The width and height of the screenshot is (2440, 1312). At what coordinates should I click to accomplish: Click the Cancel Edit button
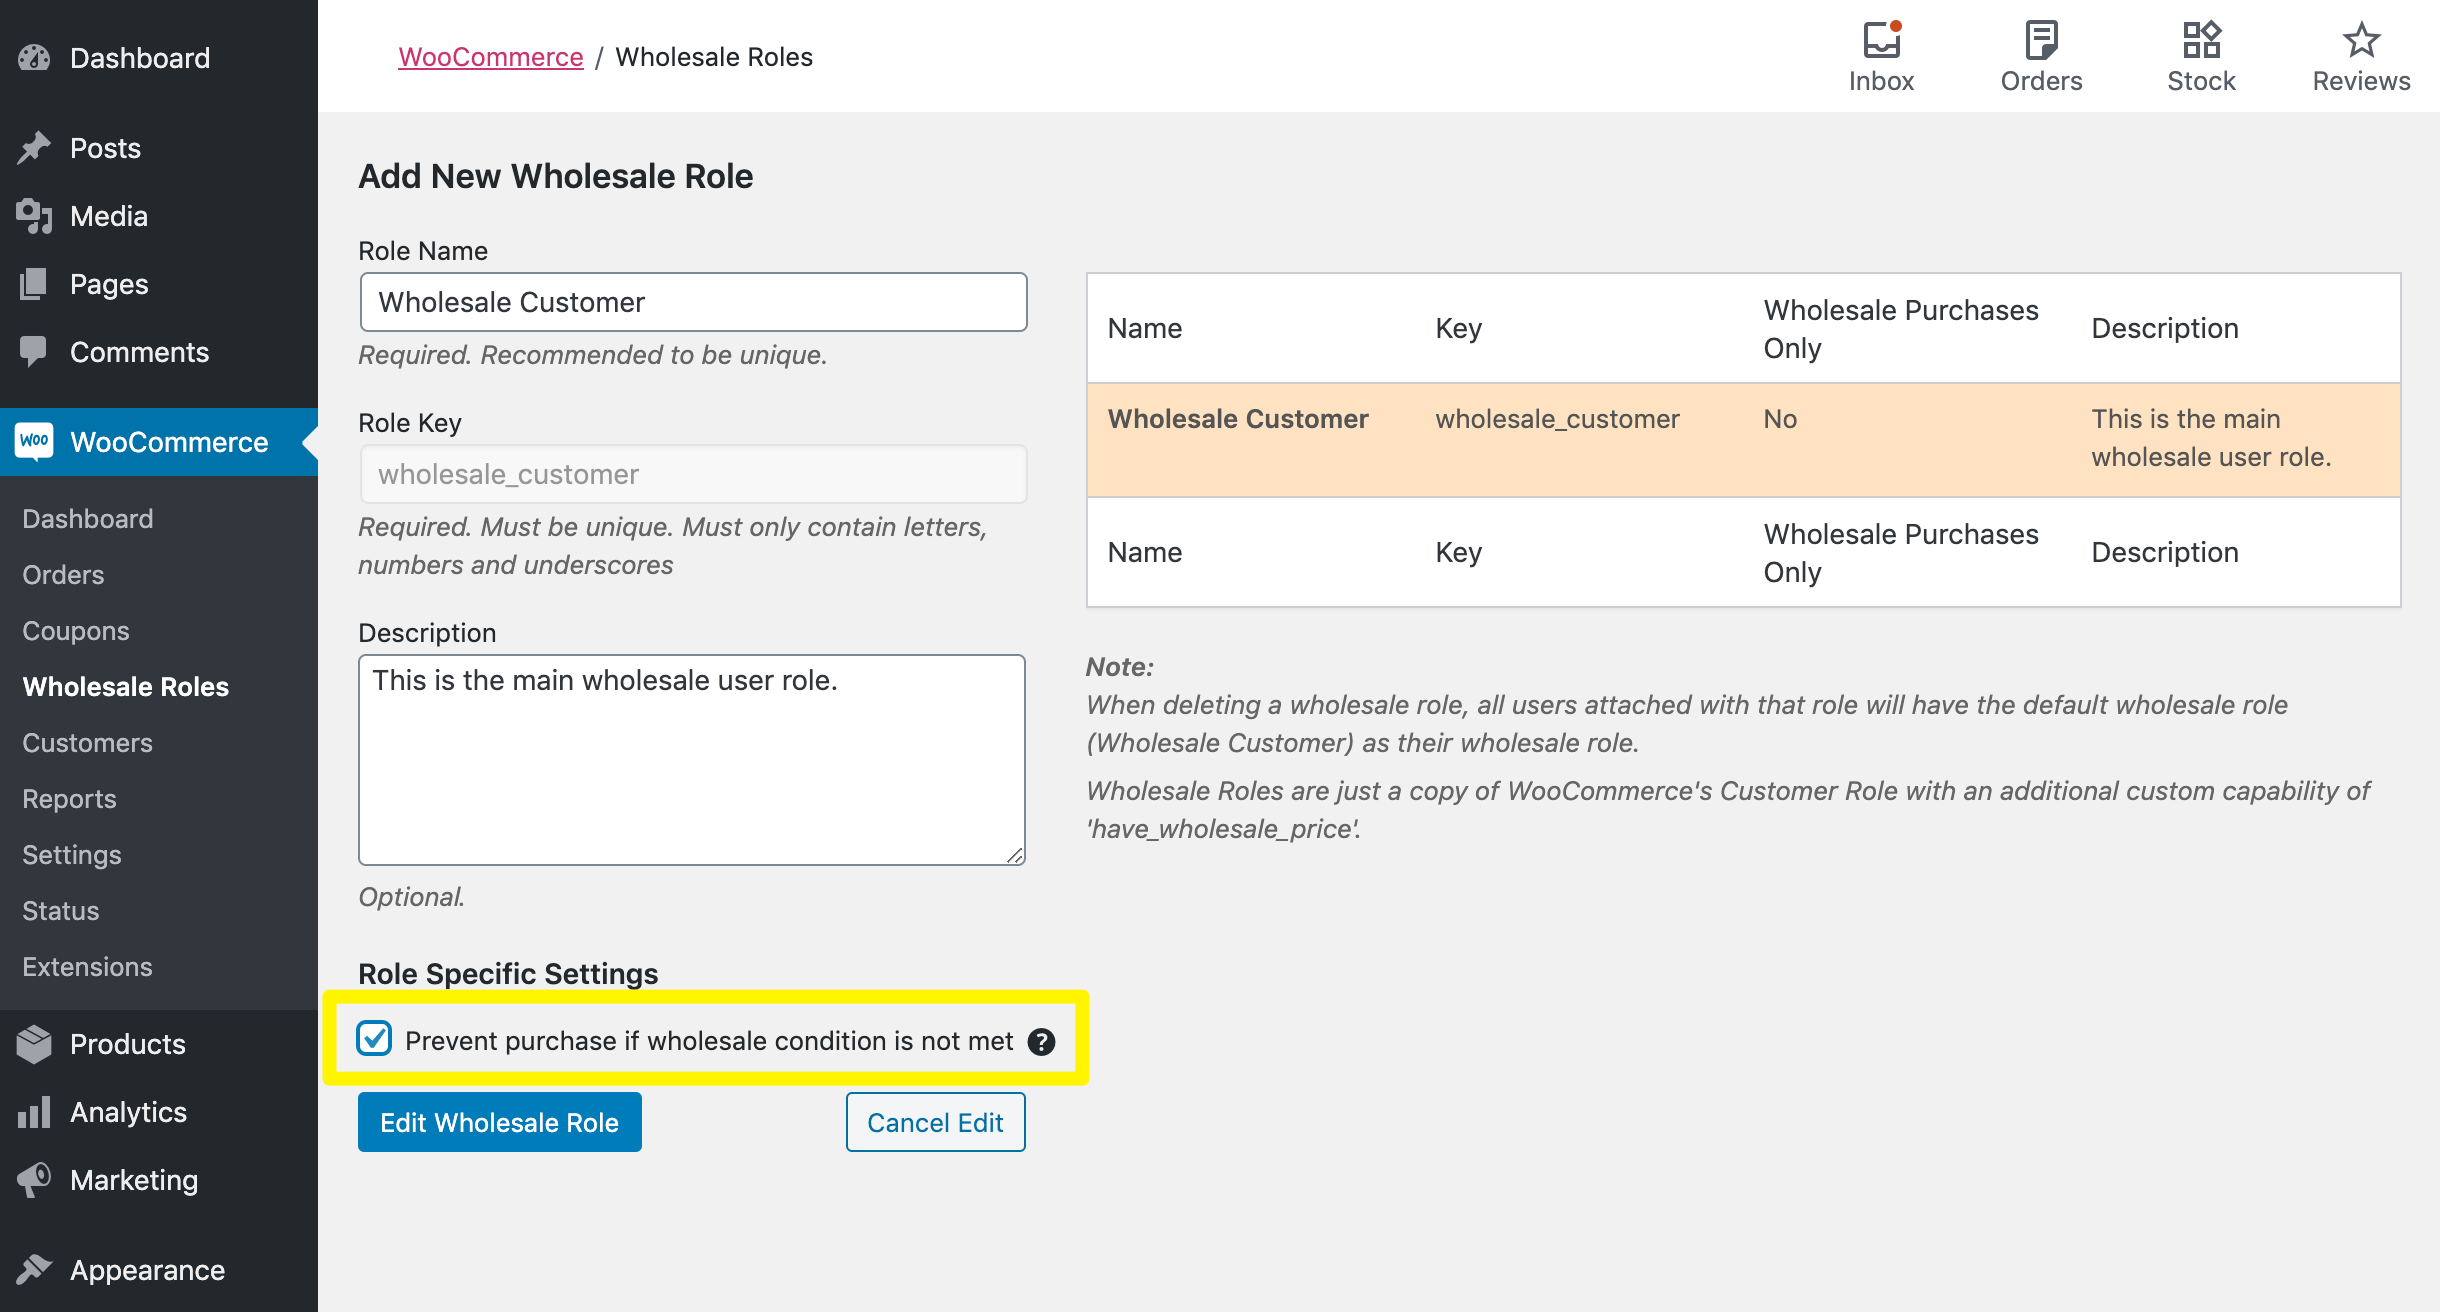tap(936, 1122)
